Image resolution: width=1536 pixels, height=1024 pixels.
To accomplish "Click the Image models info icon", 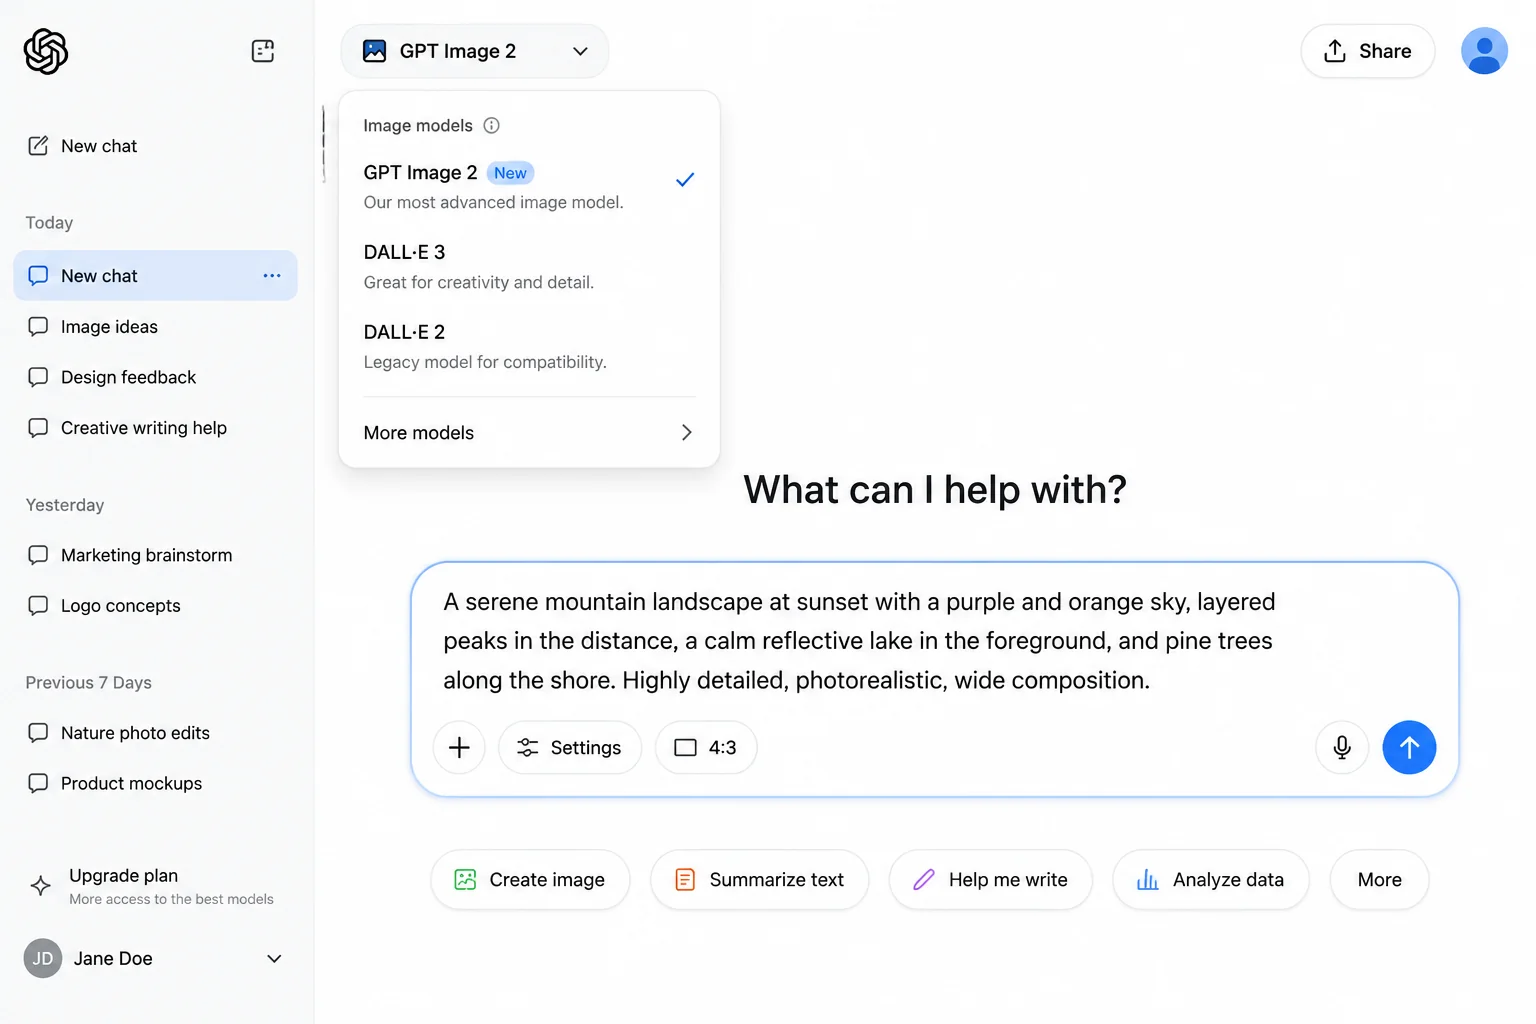I will pos(491,125).
